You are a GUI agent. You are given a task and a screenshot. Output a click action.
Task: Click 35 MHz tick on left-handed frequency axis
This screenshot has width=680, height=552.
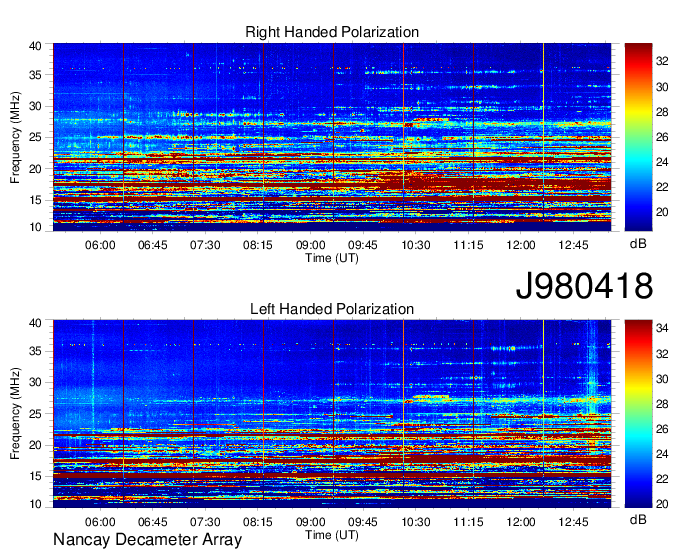[x=35, y=351]
